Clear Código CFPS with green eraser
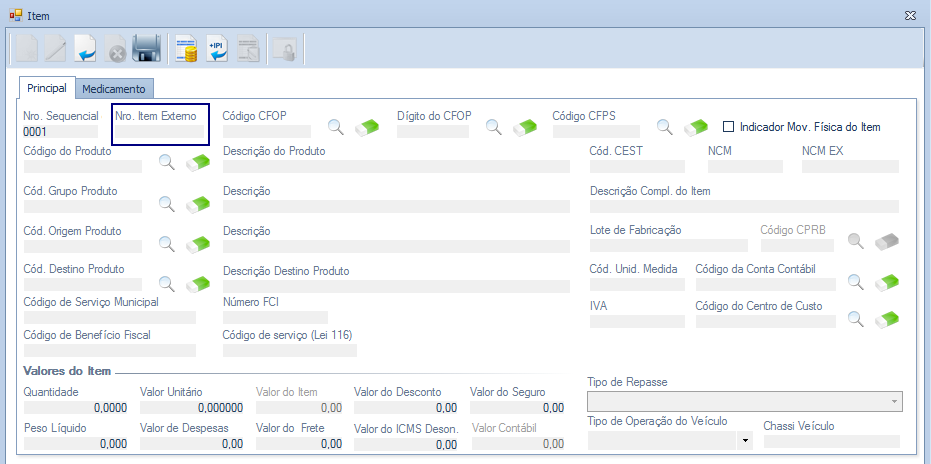931x464 pixels. [696, 127]
